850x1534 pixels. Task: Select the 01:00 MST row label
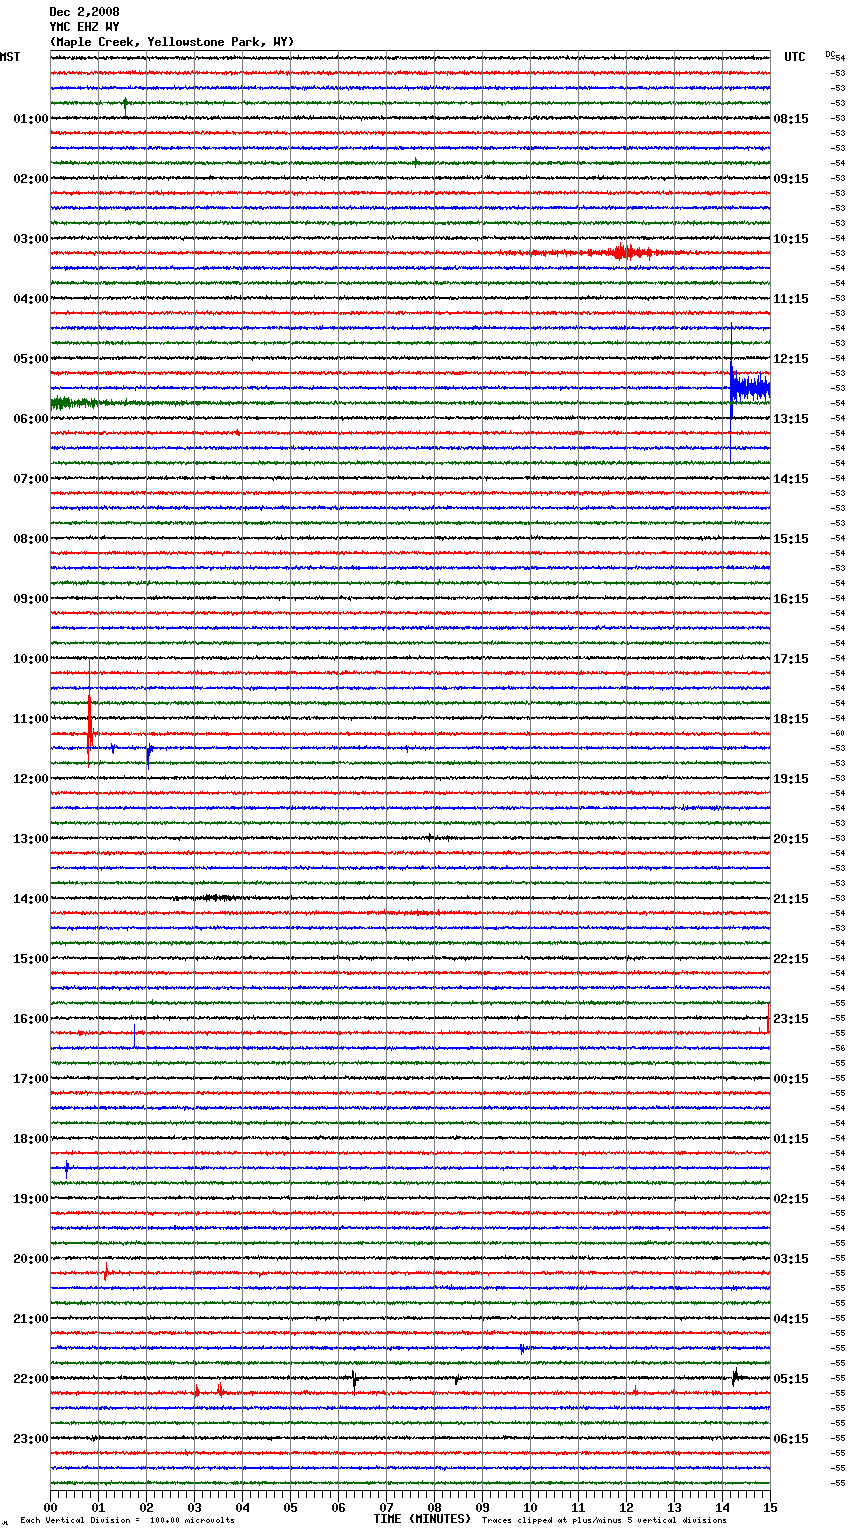(30, 119)
